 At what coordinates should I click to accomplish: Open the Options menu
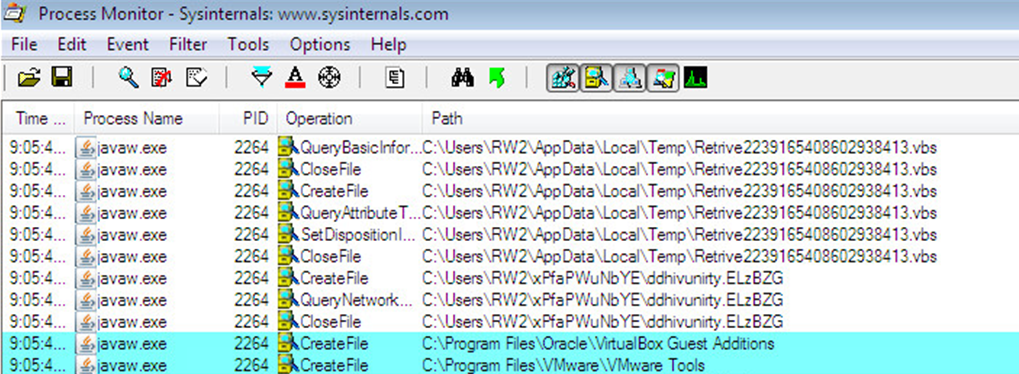[320, 45]
